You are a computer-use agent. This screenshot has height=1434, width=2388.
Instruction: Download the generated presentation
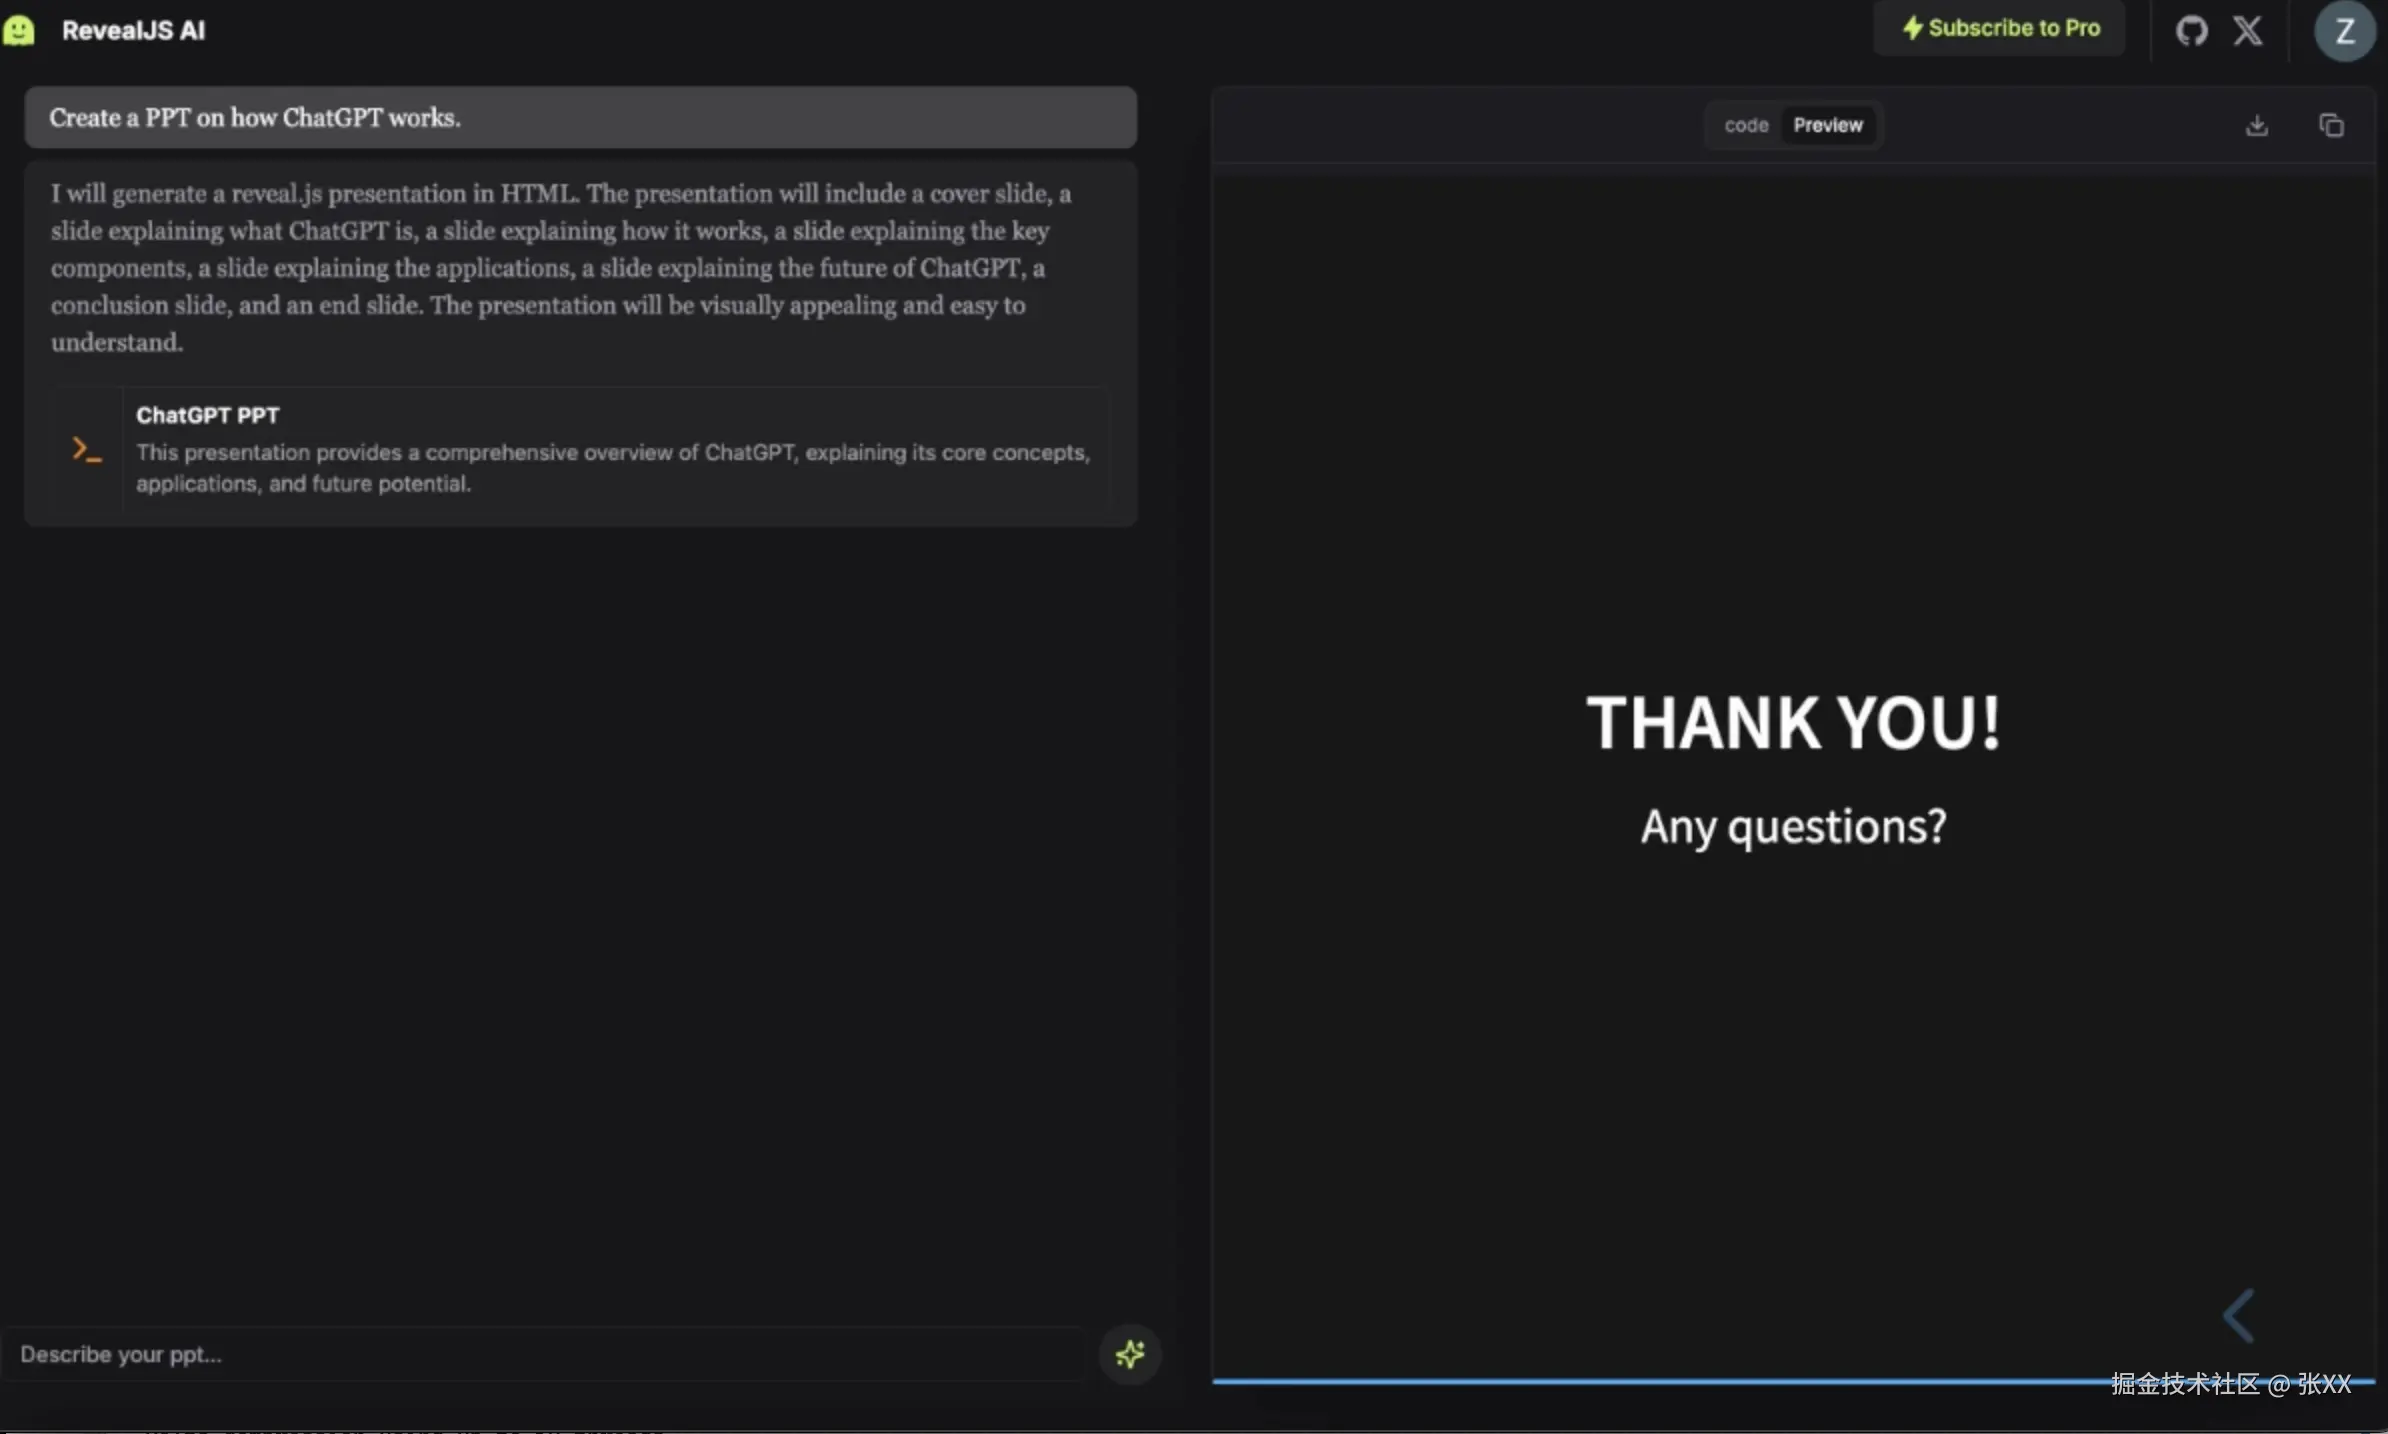pos(2256,126)
